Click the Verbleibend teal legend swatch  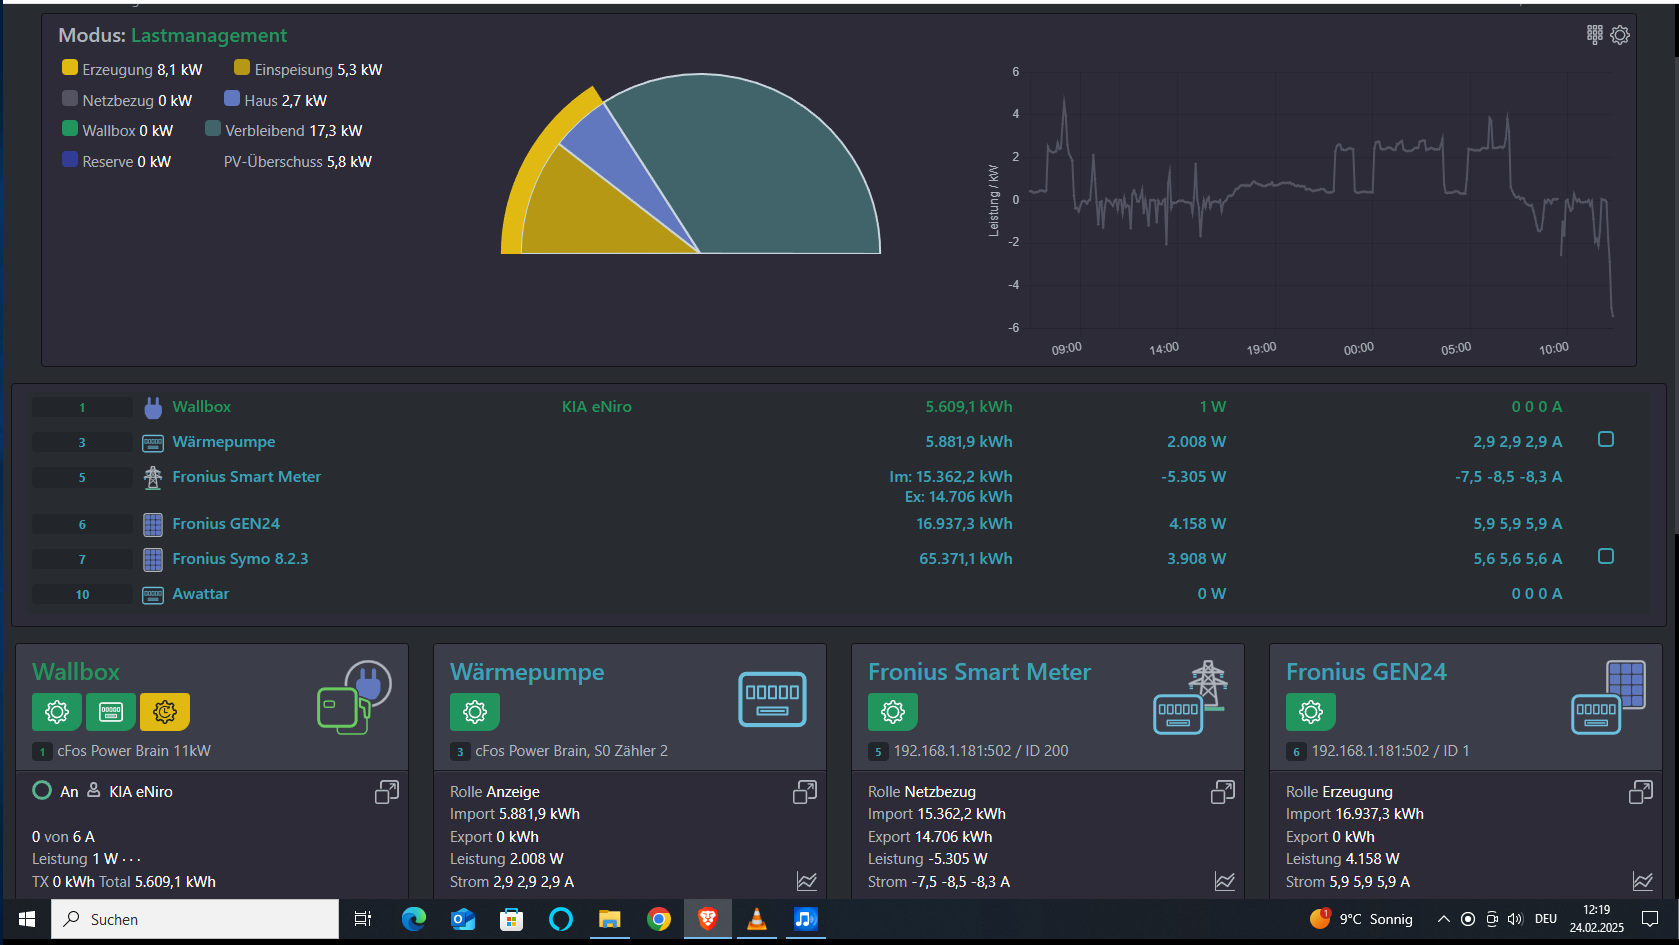213,128
